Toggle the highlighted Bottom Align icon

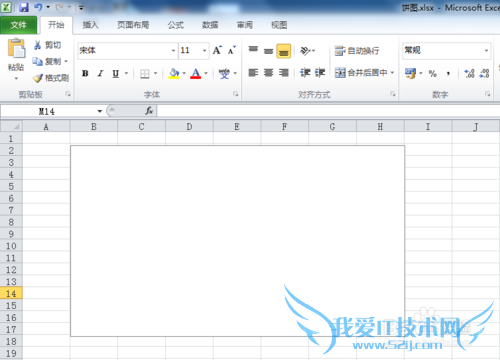coord(284,51)
